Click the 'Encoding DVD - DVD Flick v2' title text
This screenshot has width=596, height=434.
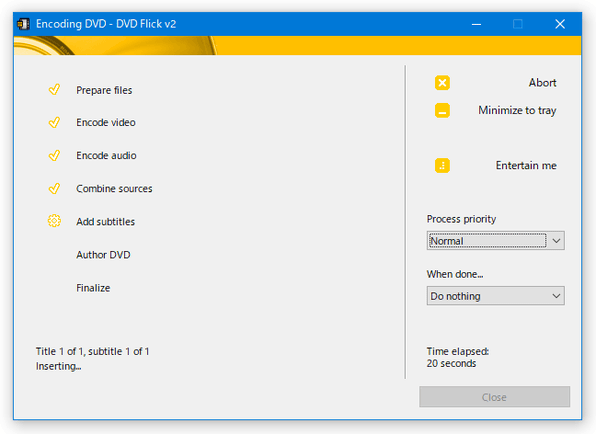[x=106, y=24]
